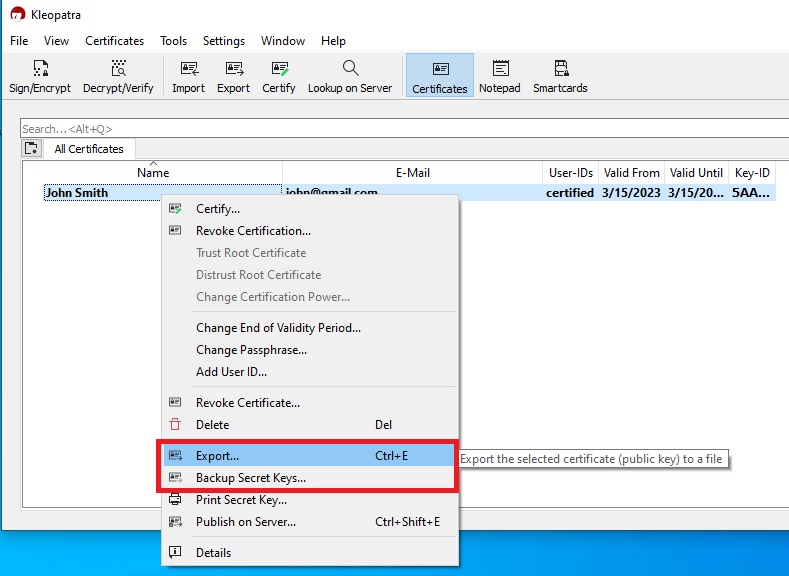This screenshot has width=789, height=576.
Task: Open the Sign/Encrypt toolbar tool
Action: pos(40,76)
